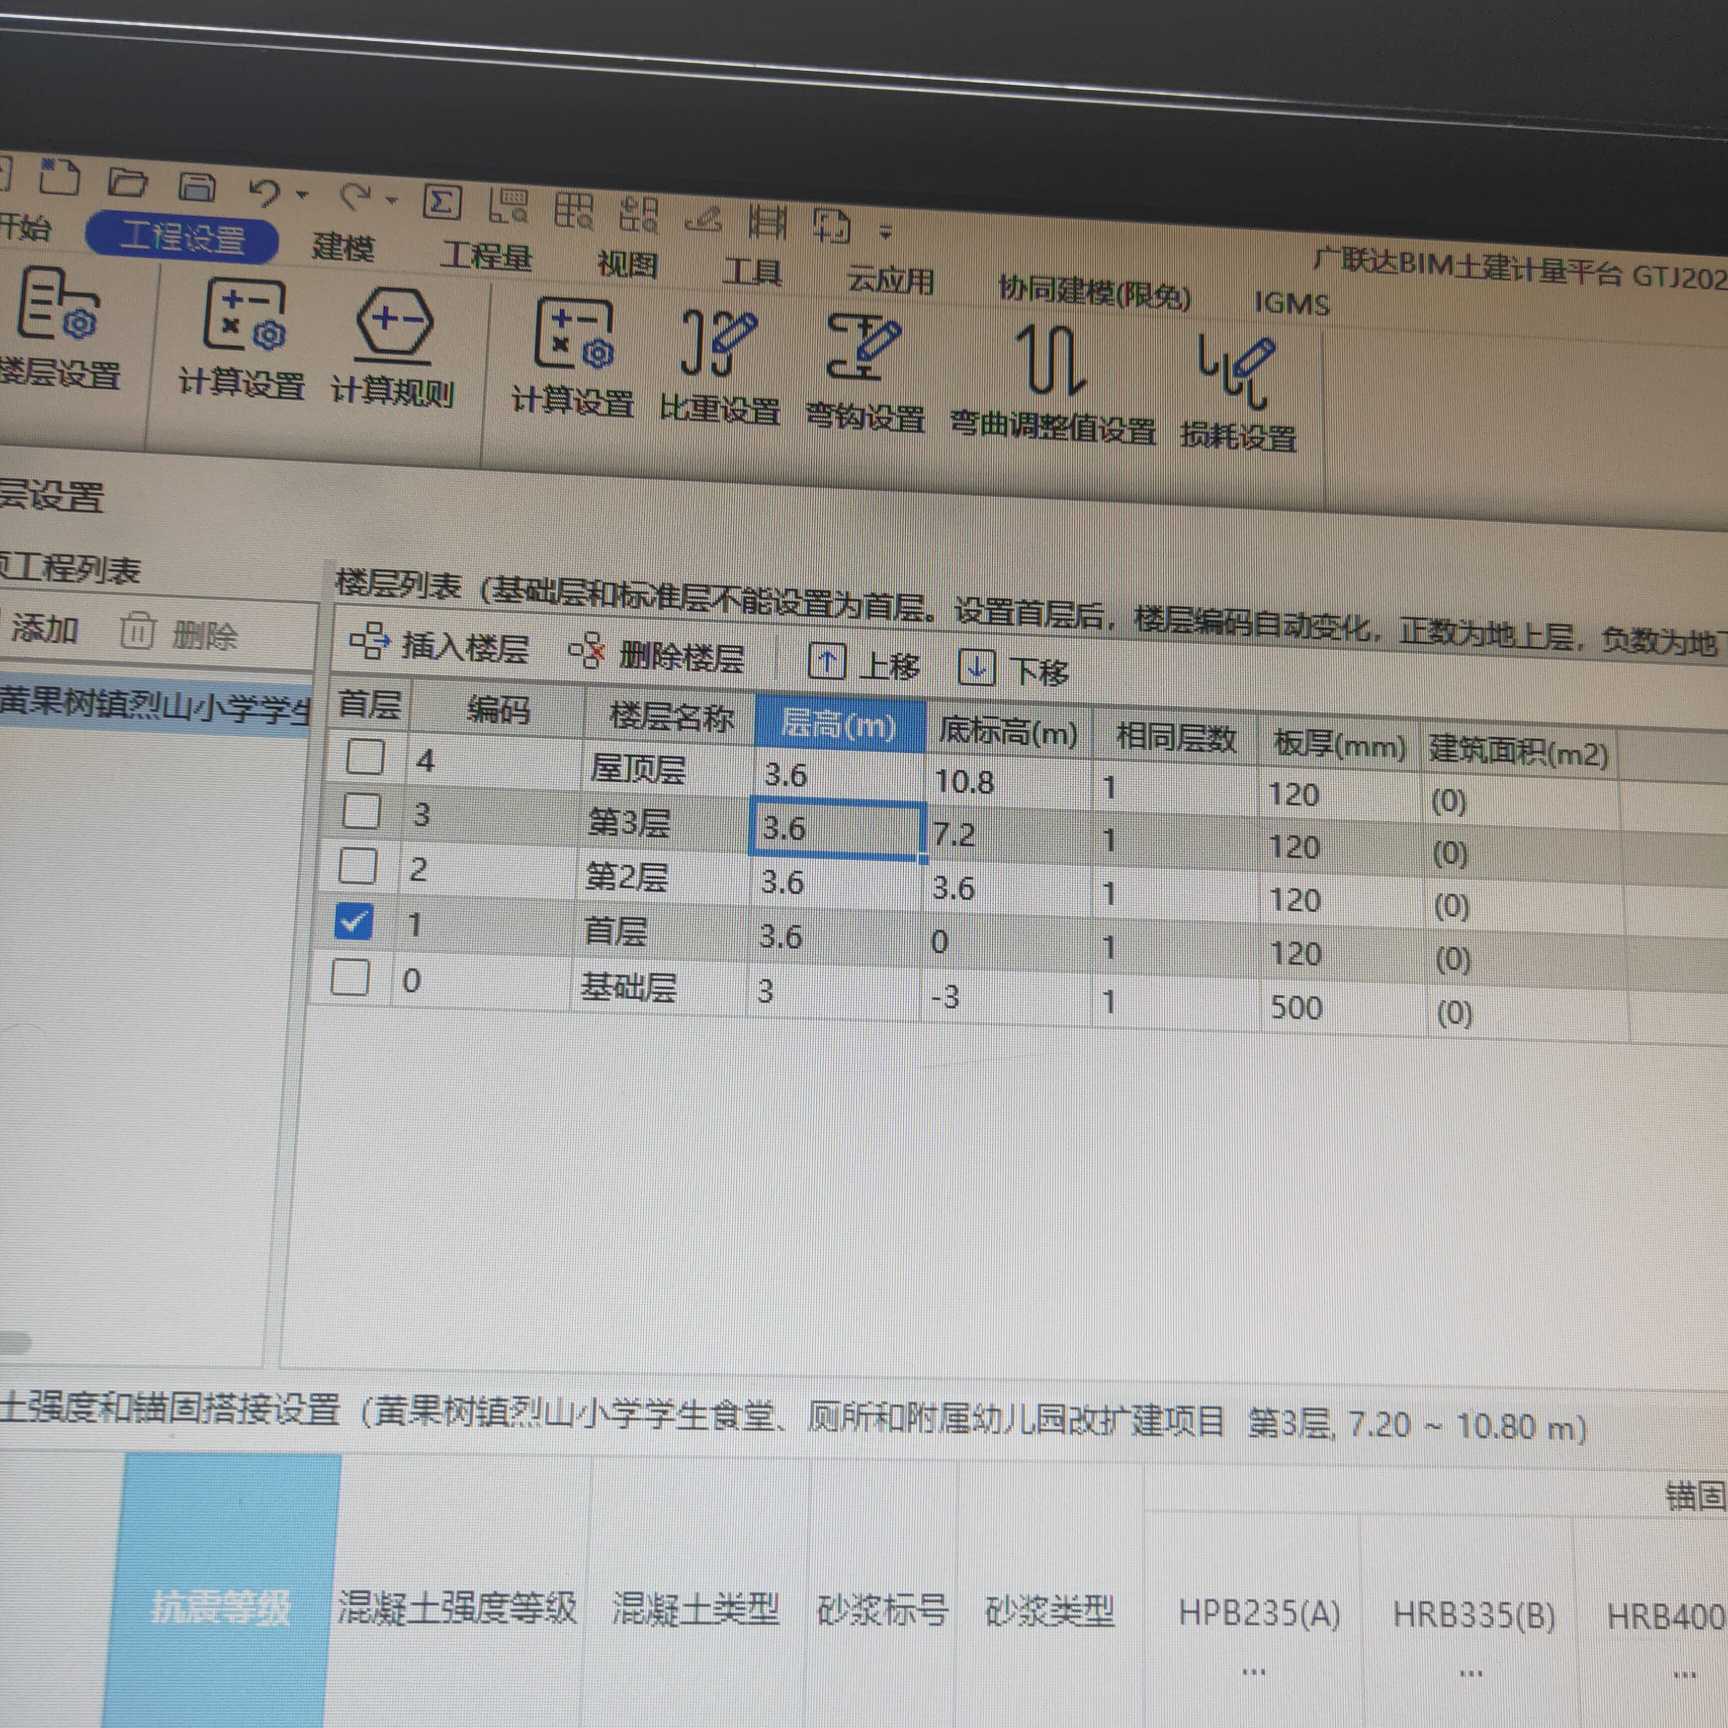Image resolution: width=1728 pixels, height=1728 pixels.
Task: Select the 工程设置 ribbon tab
Action: (182, 237)
